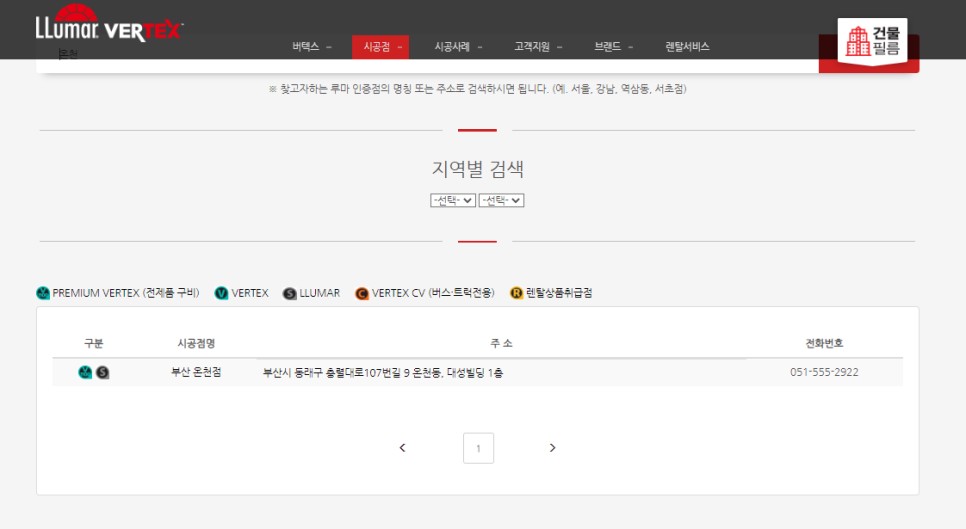The height and width of the screenshot is (529, 966).
Task: Click the orange VERTEX CV legend icon
Action: (361, 293)
